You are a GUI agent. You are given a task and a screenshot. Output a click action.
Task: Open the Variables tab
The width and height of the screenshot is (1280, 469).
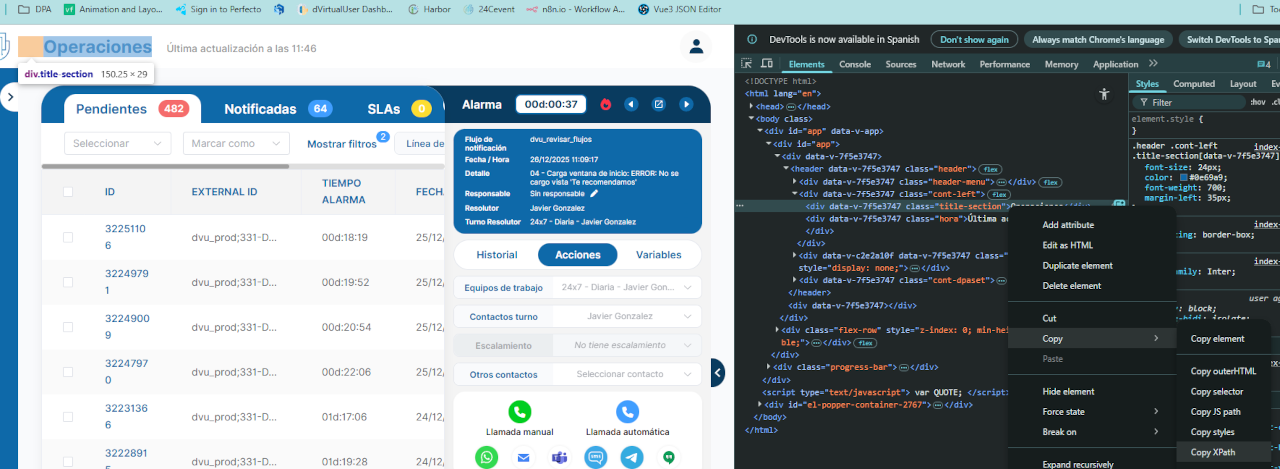click(x=657, y=255)
